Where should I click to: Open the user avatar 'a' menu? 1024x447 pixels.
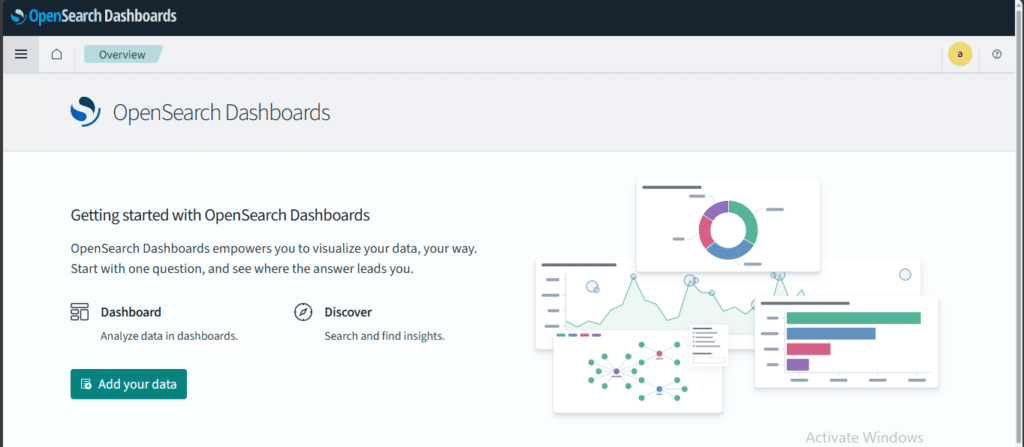coord(960,54)
